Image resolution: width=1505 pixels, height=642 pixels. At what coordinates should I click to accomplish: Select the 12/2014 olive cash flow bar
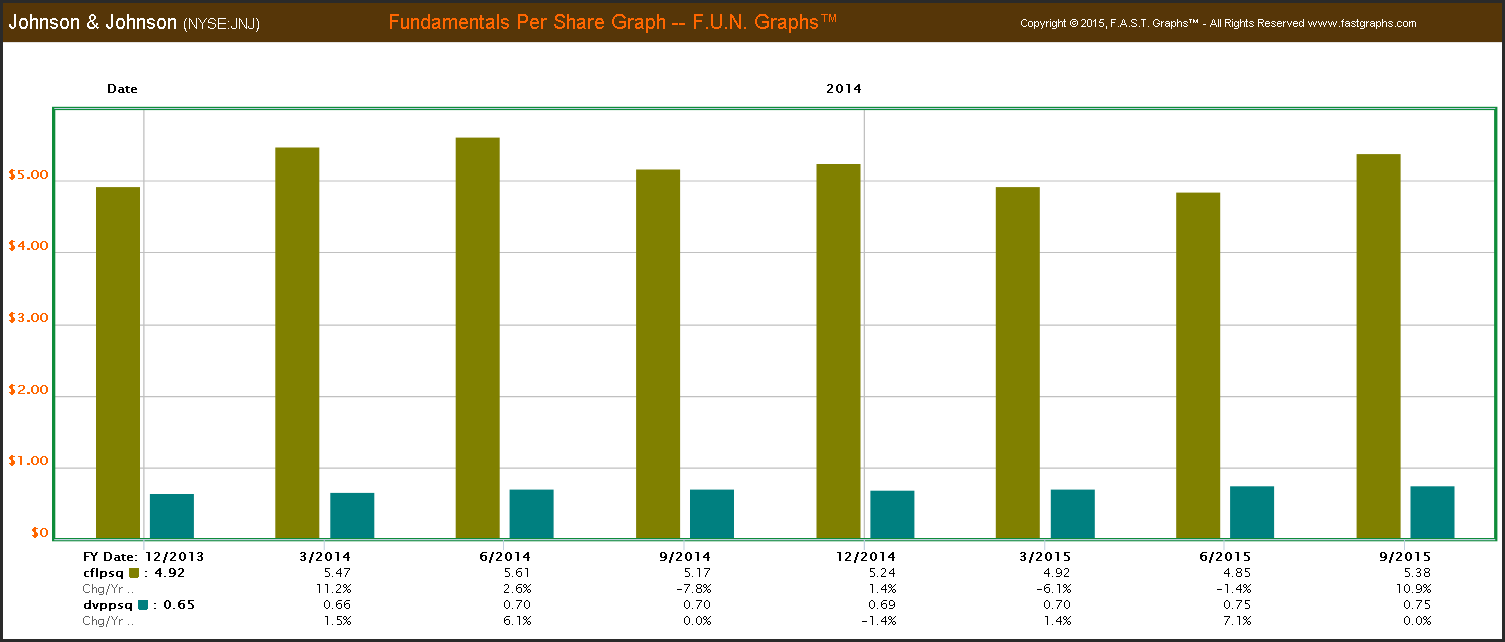tap(838, 351)
